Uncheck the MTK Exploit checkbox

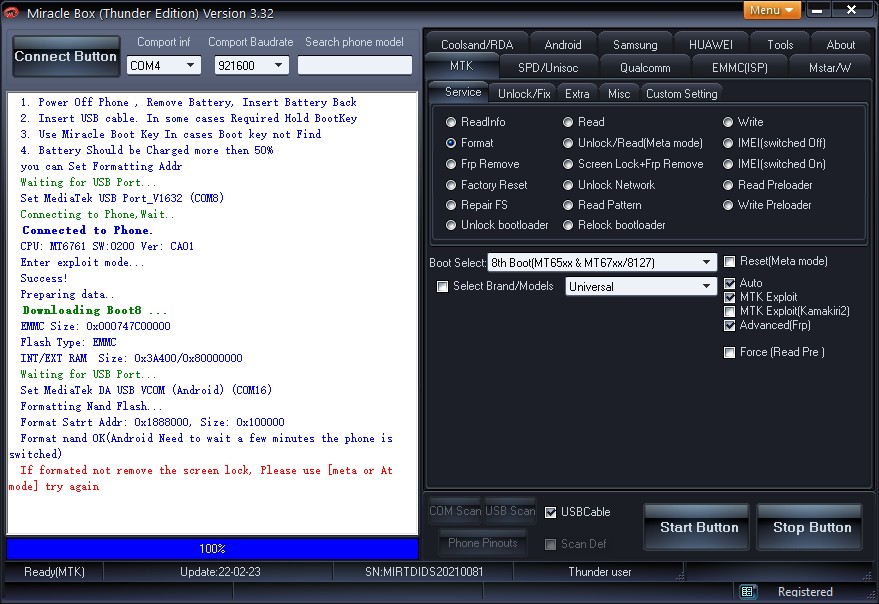(729, 297)
